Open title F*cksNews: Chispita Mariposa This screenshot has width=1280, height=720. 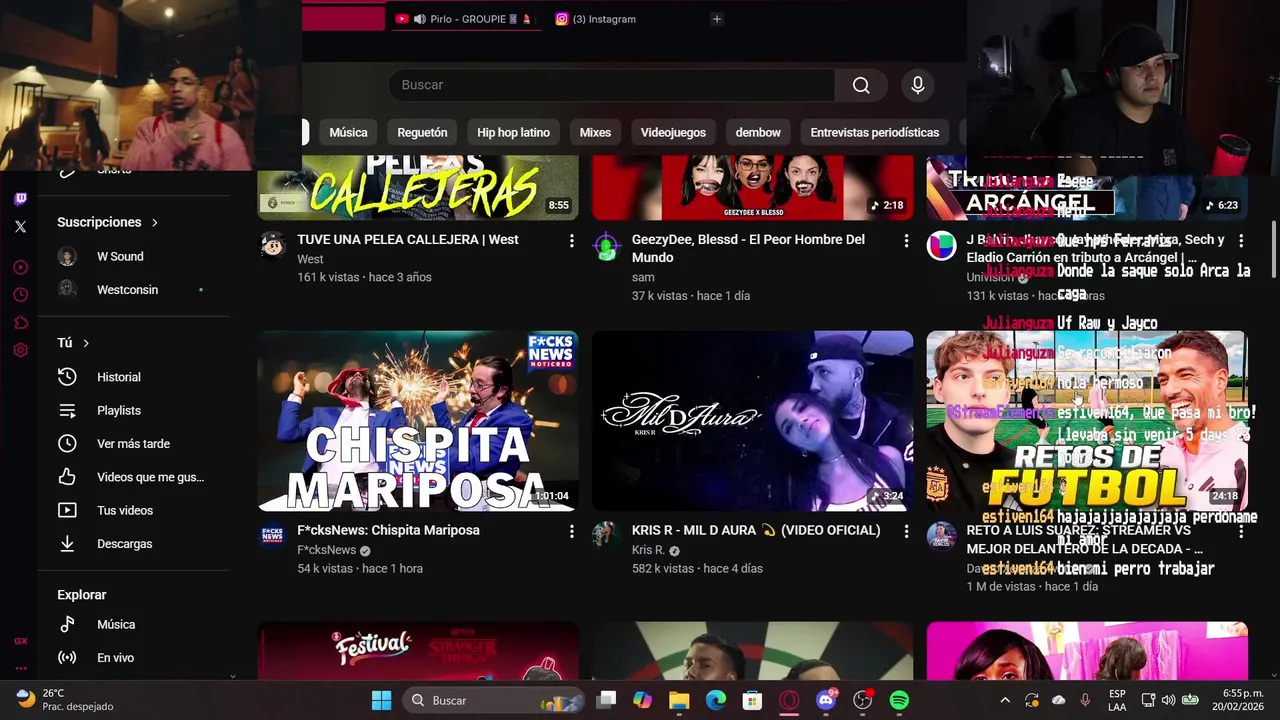(388, 530)
